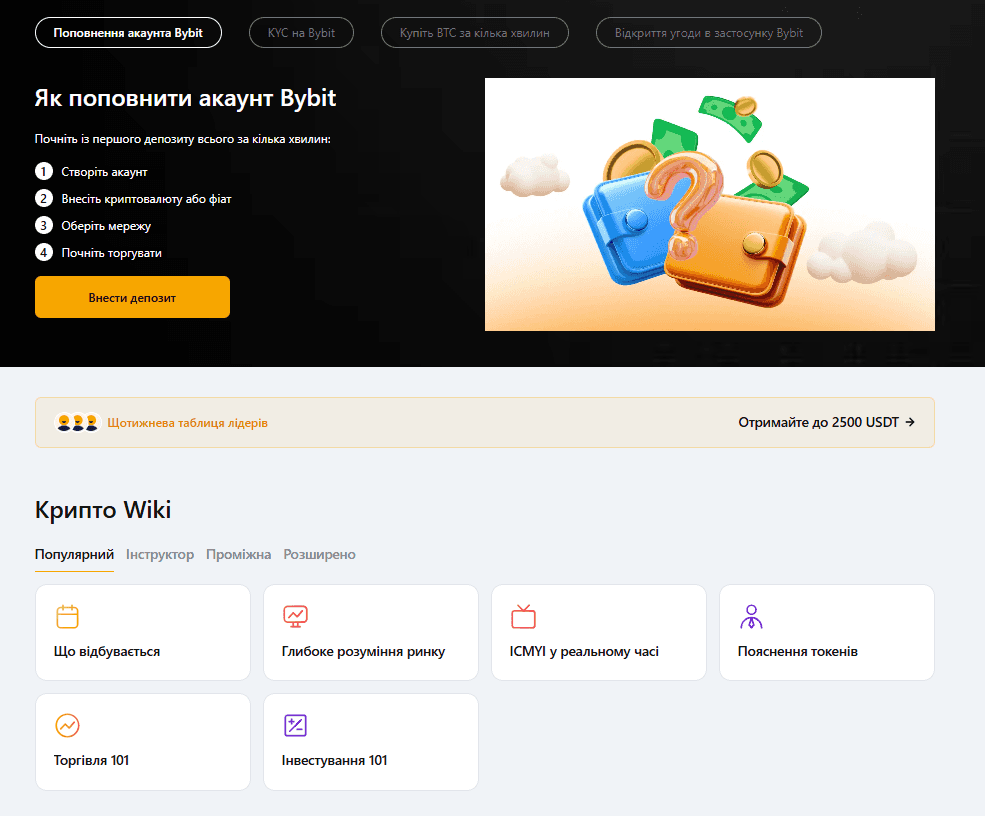Open Щотижнева таблиця лідерів link
The width and height of the screenshot is (985, 816).
click(x=187, y=423)
